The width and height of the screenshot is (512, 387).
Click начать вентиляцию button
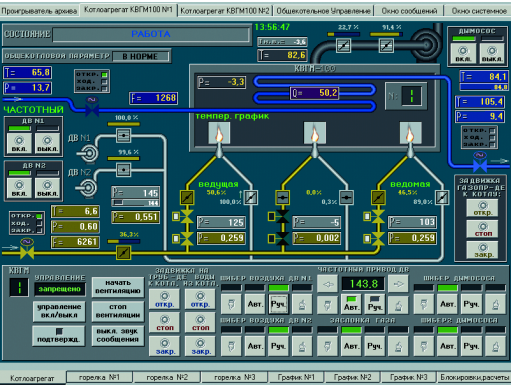(x=118, y=287)
